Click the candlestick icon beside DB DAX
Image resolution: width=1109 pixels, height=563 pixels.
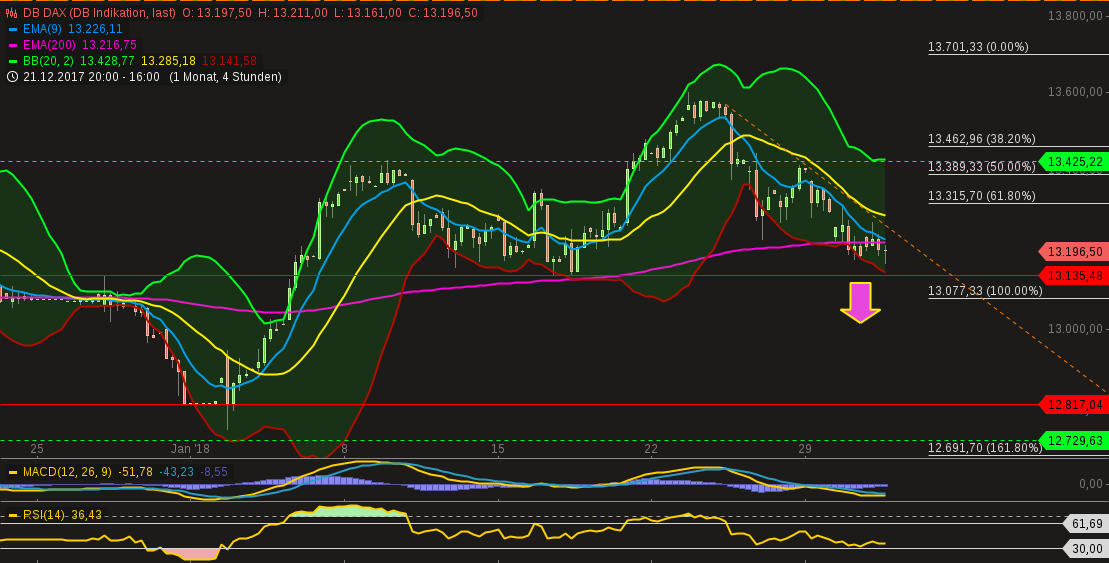pos(12,13)
